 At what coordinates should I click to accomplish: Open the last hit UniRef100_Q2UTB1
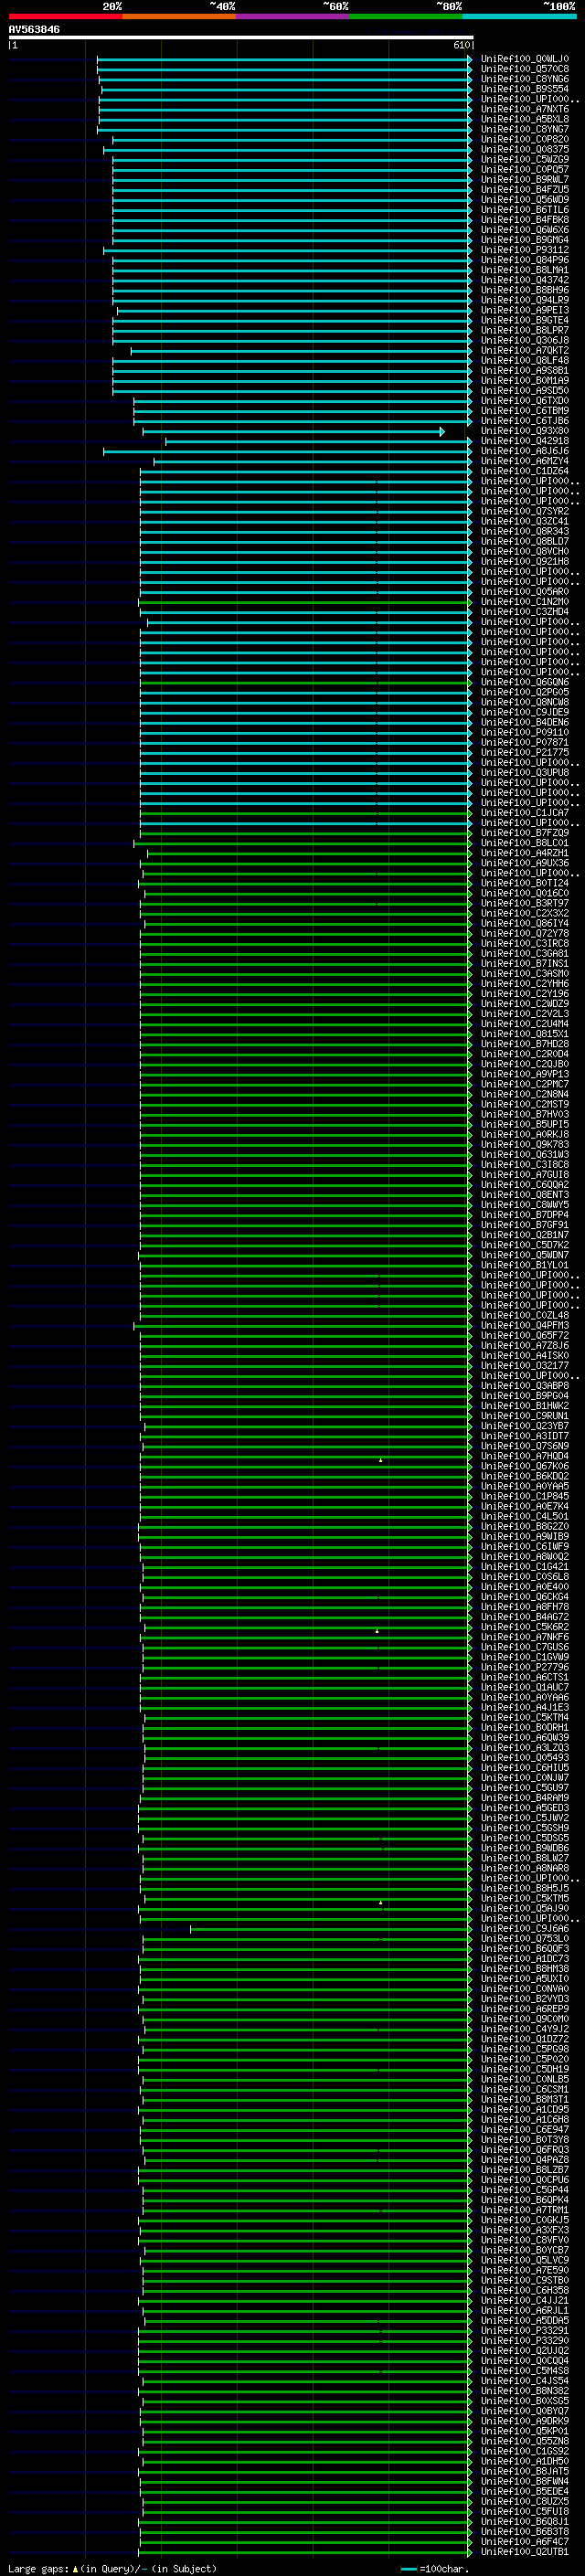pos(524,2551)
